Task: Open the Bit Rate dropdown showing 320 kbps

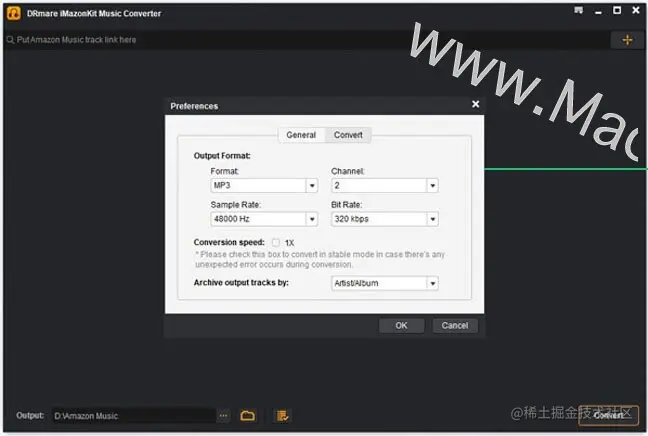Action: (x=384, y=219)
